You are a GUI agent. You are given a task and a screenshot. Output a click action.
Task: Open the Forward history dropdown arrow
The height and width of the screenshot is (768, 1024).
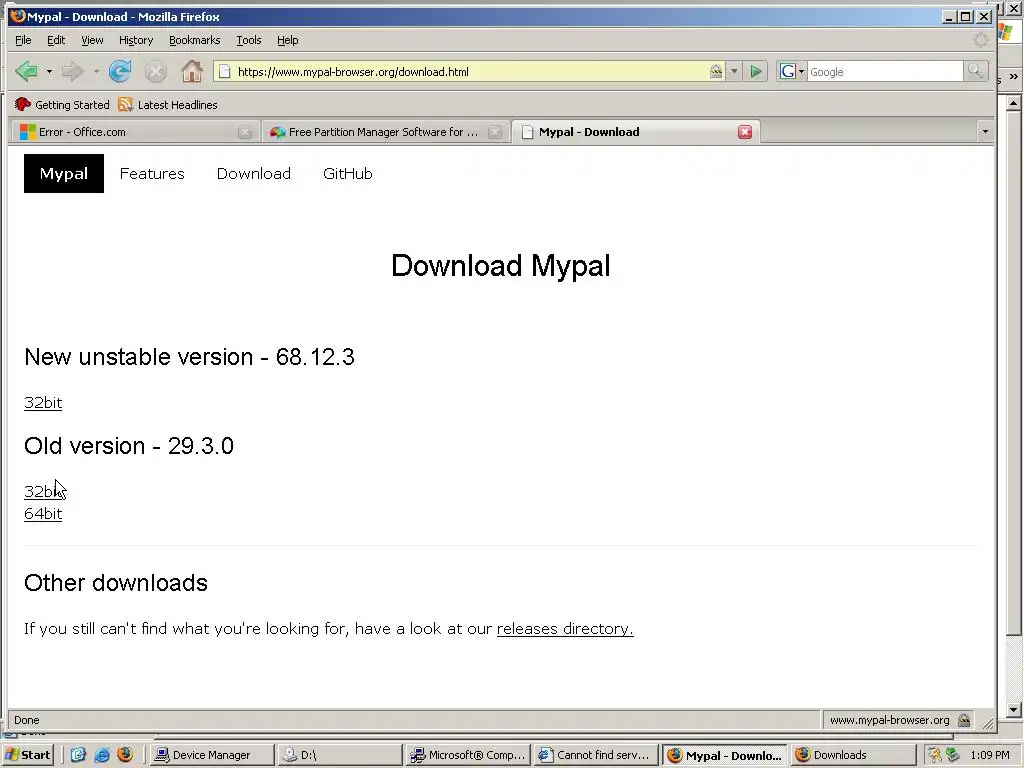(96, 71)
